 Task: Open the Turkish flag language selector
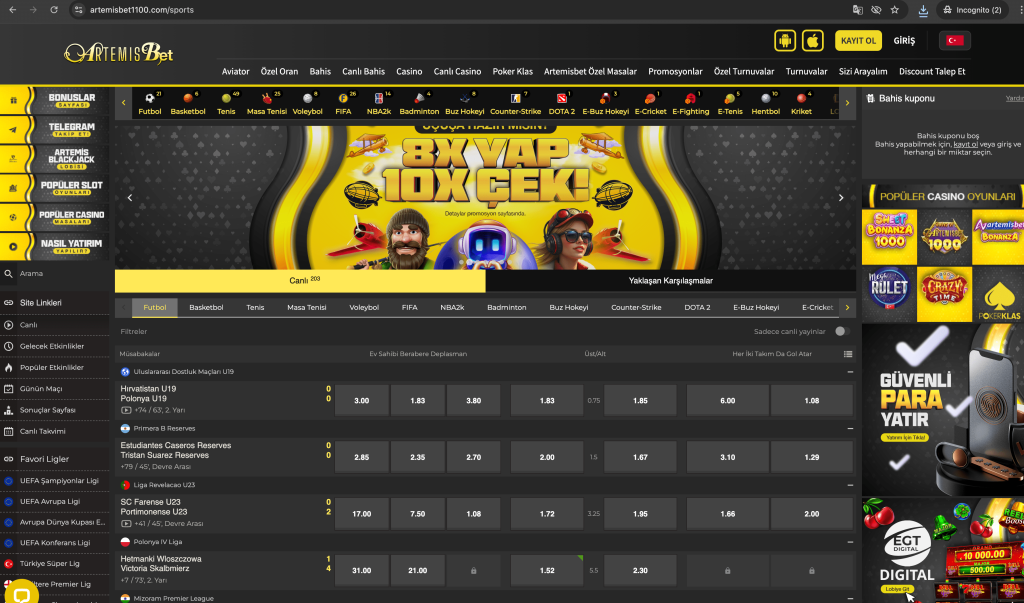[955, 41]
